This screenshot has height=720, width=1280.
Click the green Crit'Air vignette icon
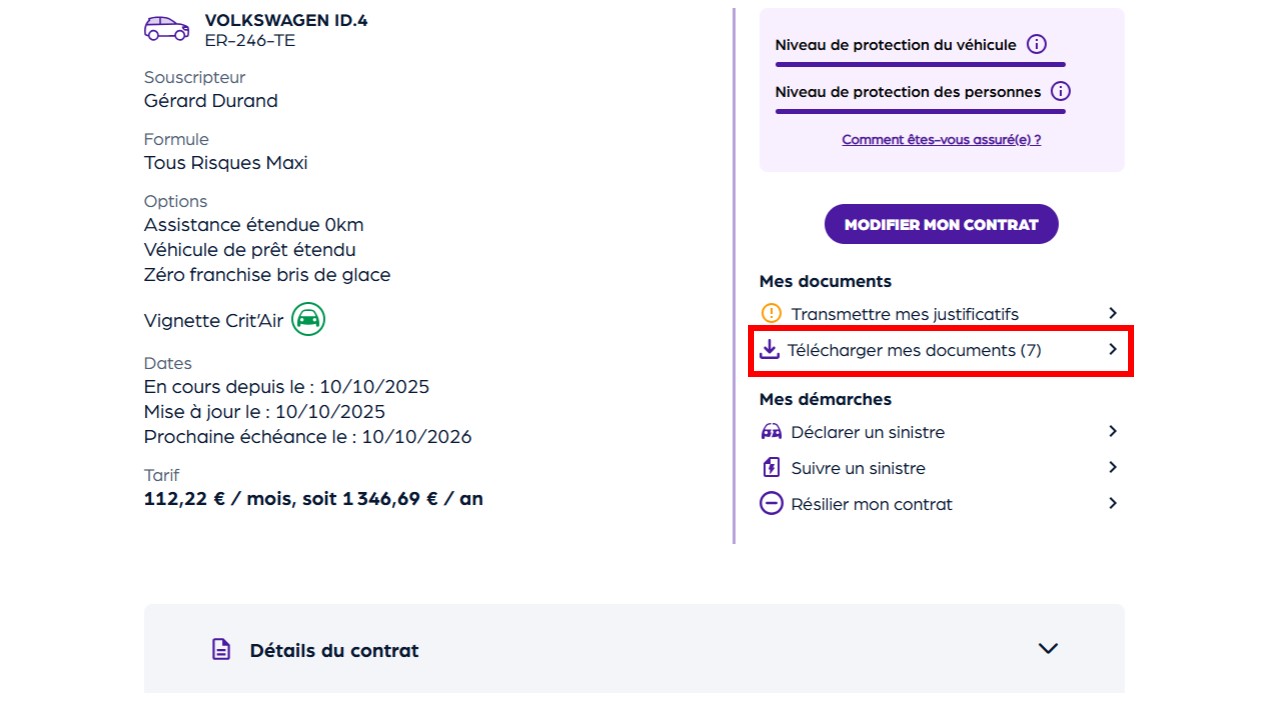[x=308, y=320]
